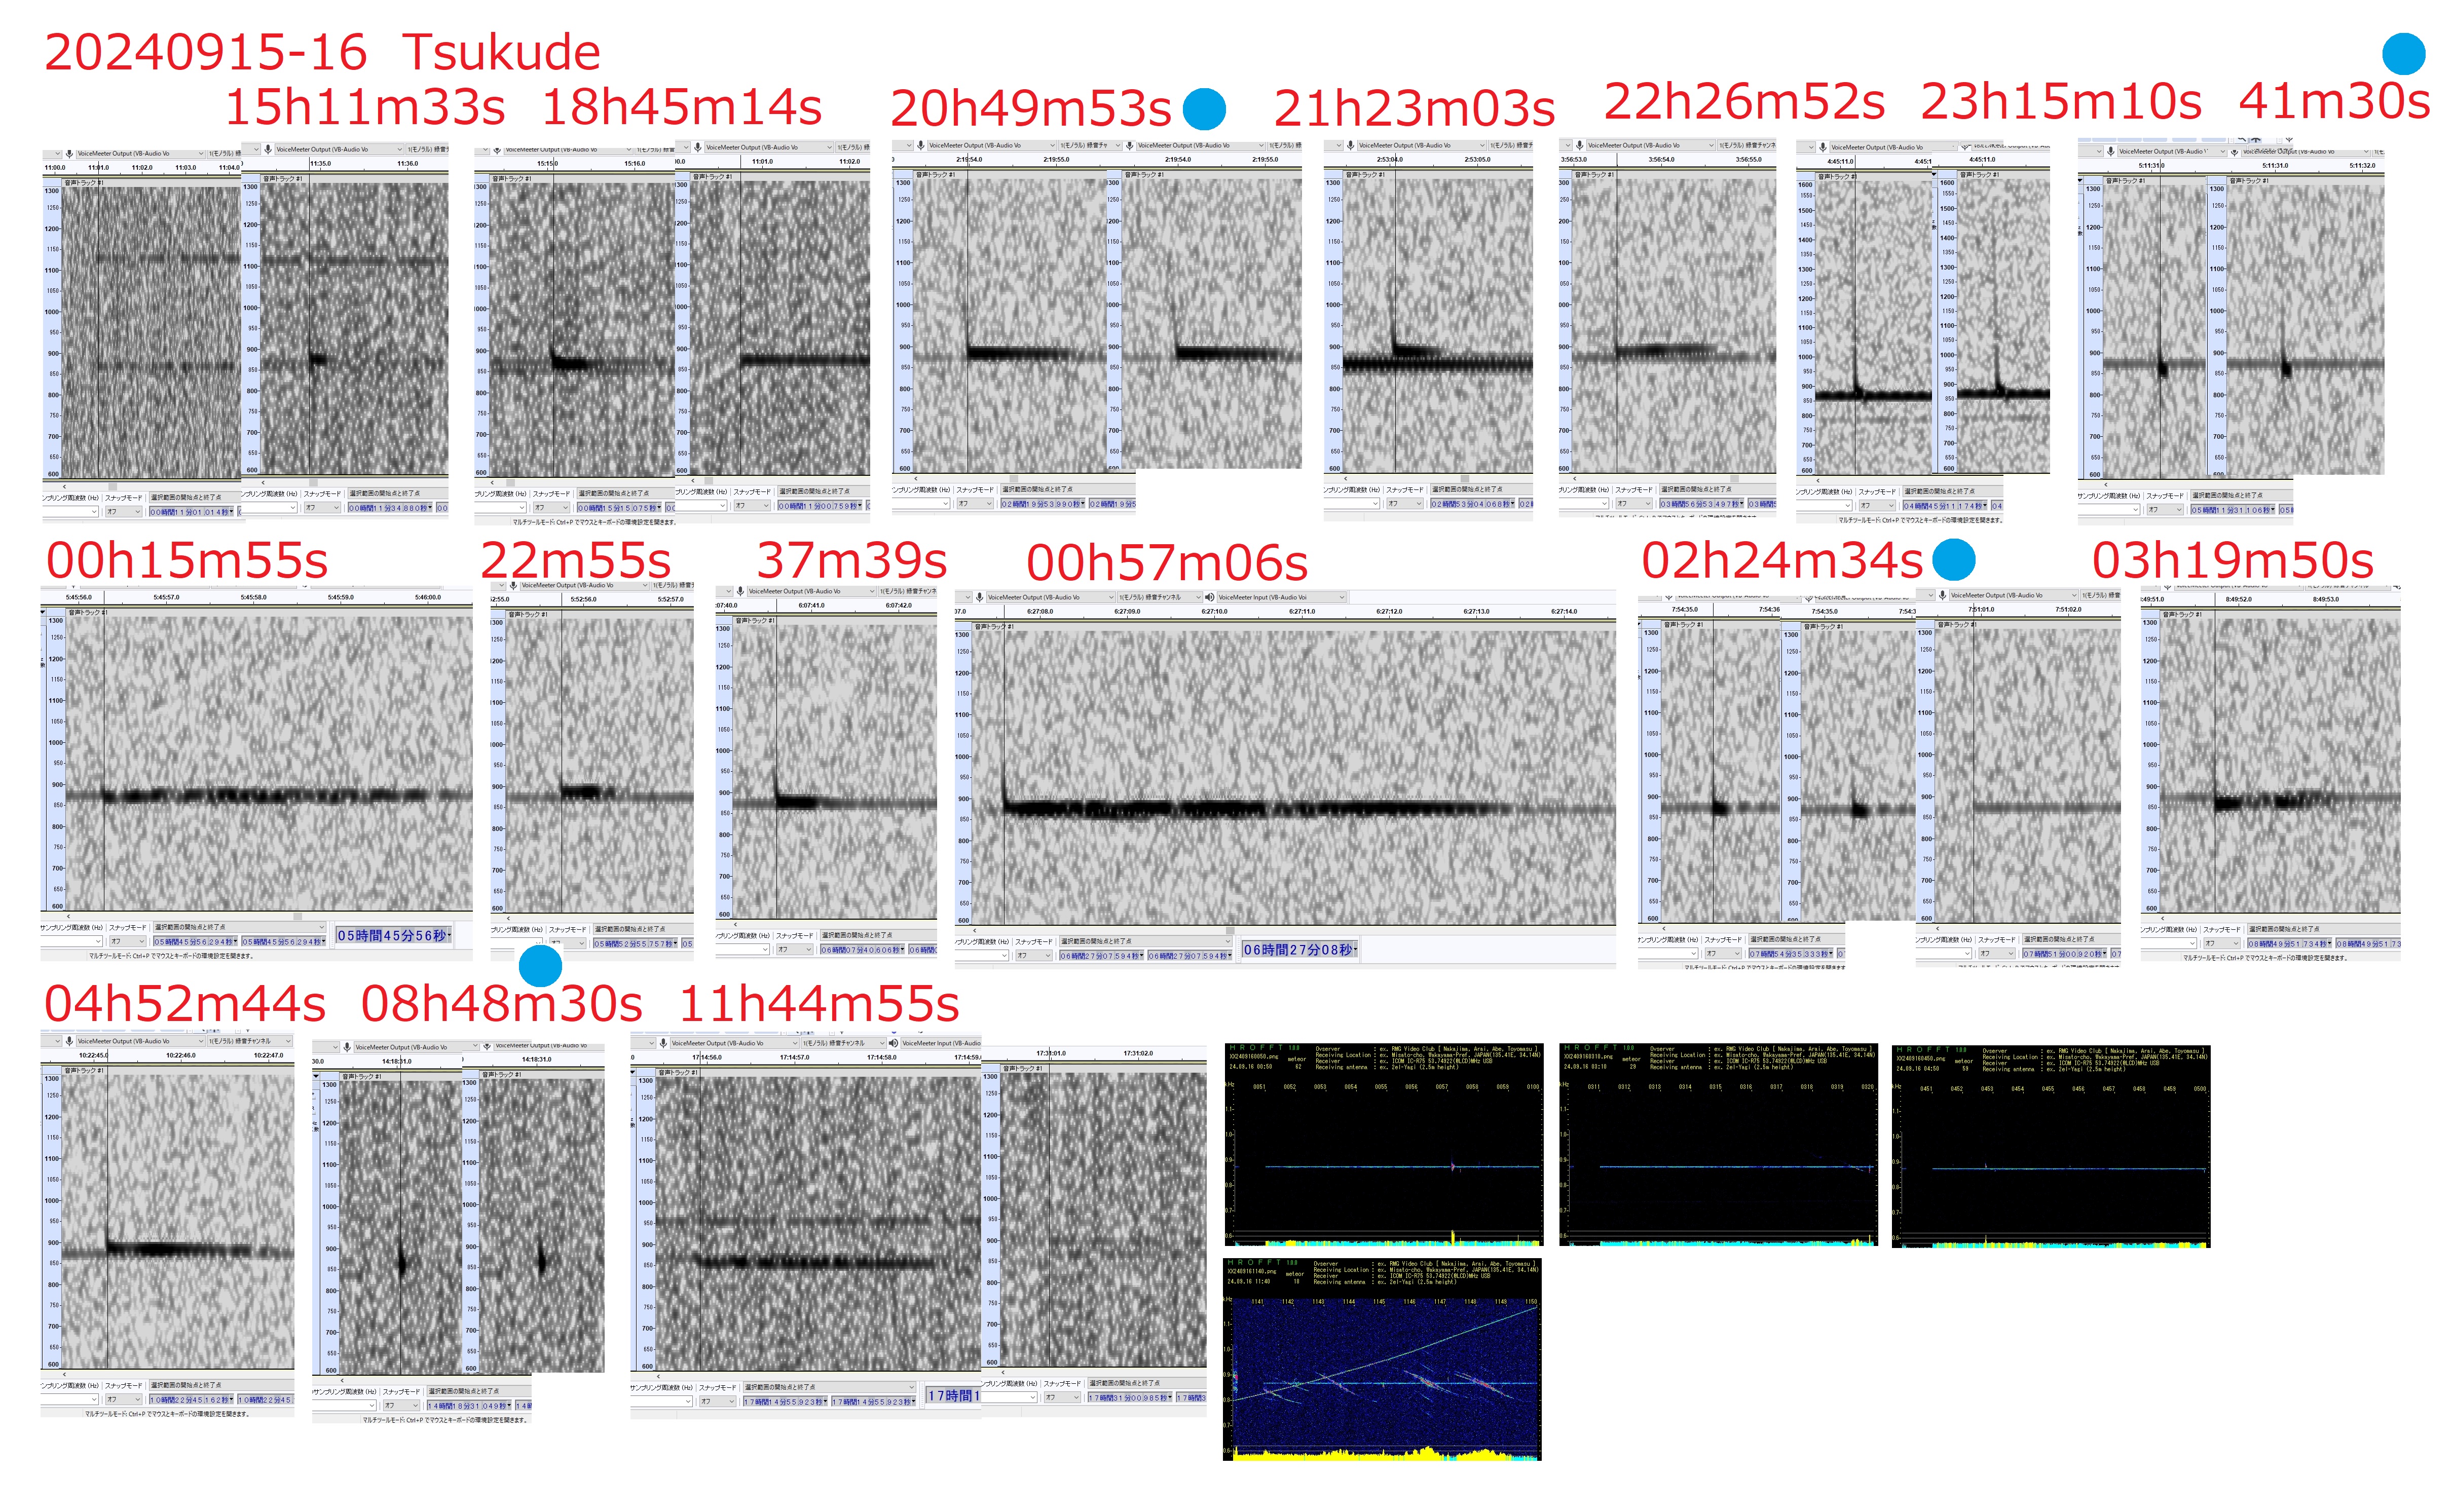Viewport: 2453px width, 1512px height.
Task: Click the blue dot above the 08h48m30s label
Action: point(540,966)
